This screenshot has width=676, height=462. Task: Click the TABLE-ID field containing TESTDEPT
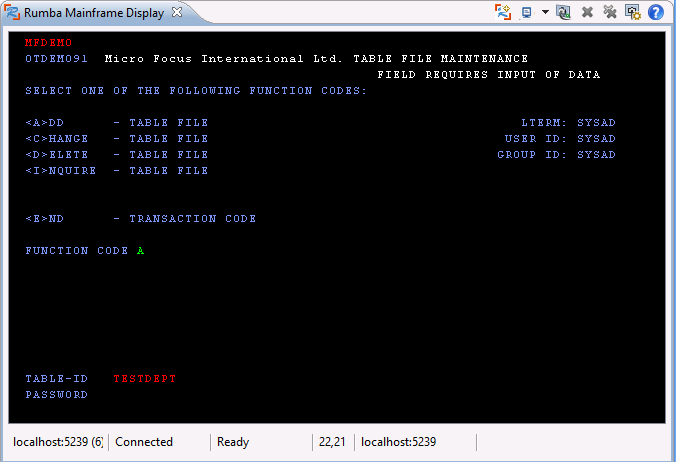coord(144,379)
